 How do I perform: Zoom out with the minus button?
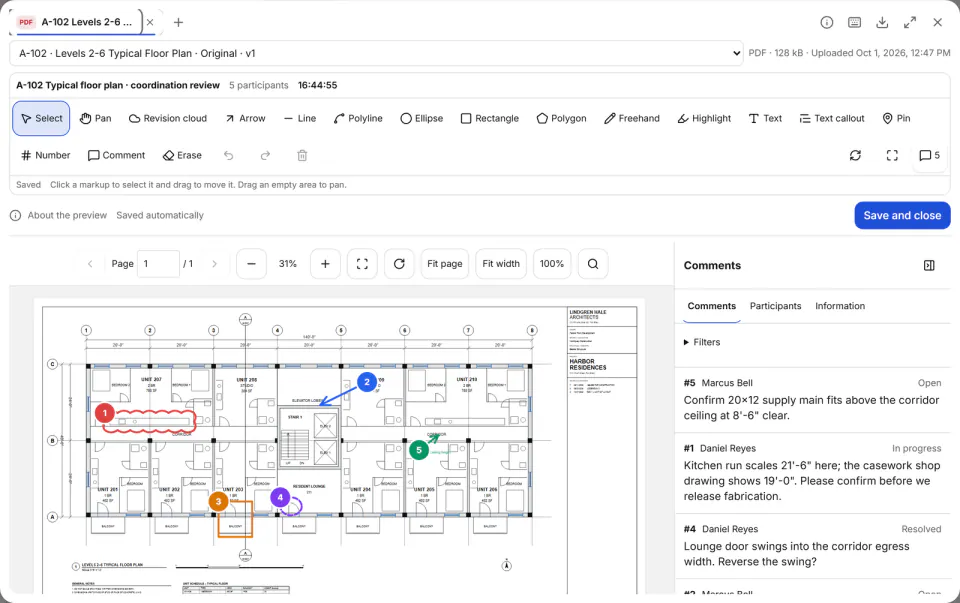pos(251,264)
